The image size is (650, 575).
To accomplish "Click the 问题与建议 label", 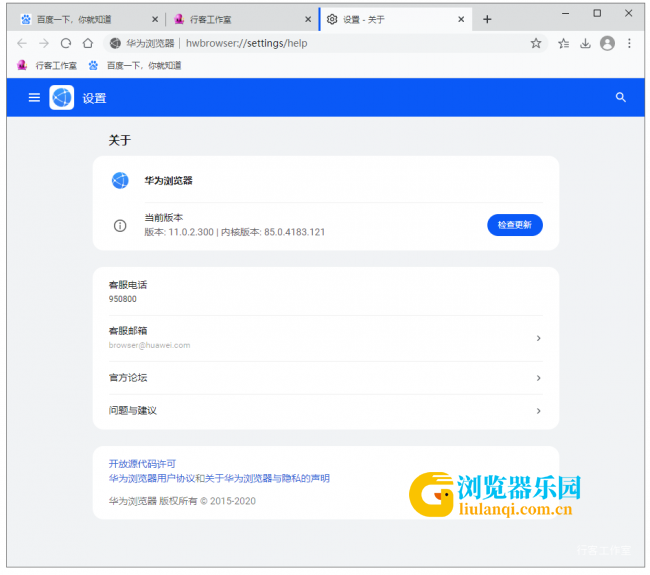I will [x=133, y=411].
